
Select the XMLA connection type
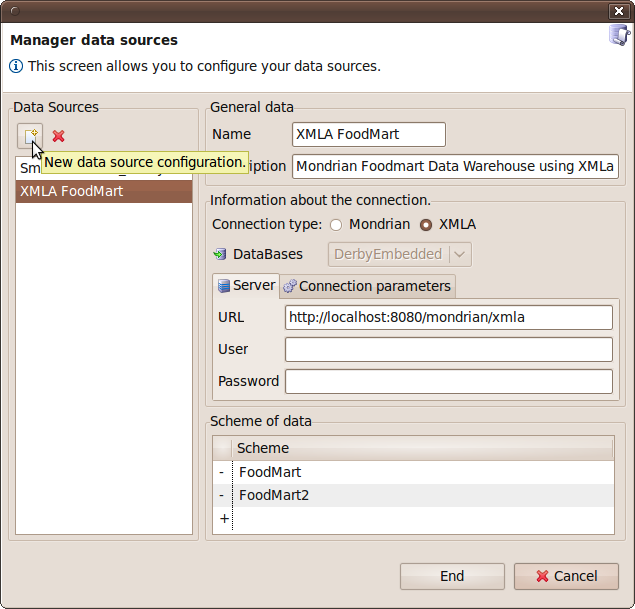[426, 225]
